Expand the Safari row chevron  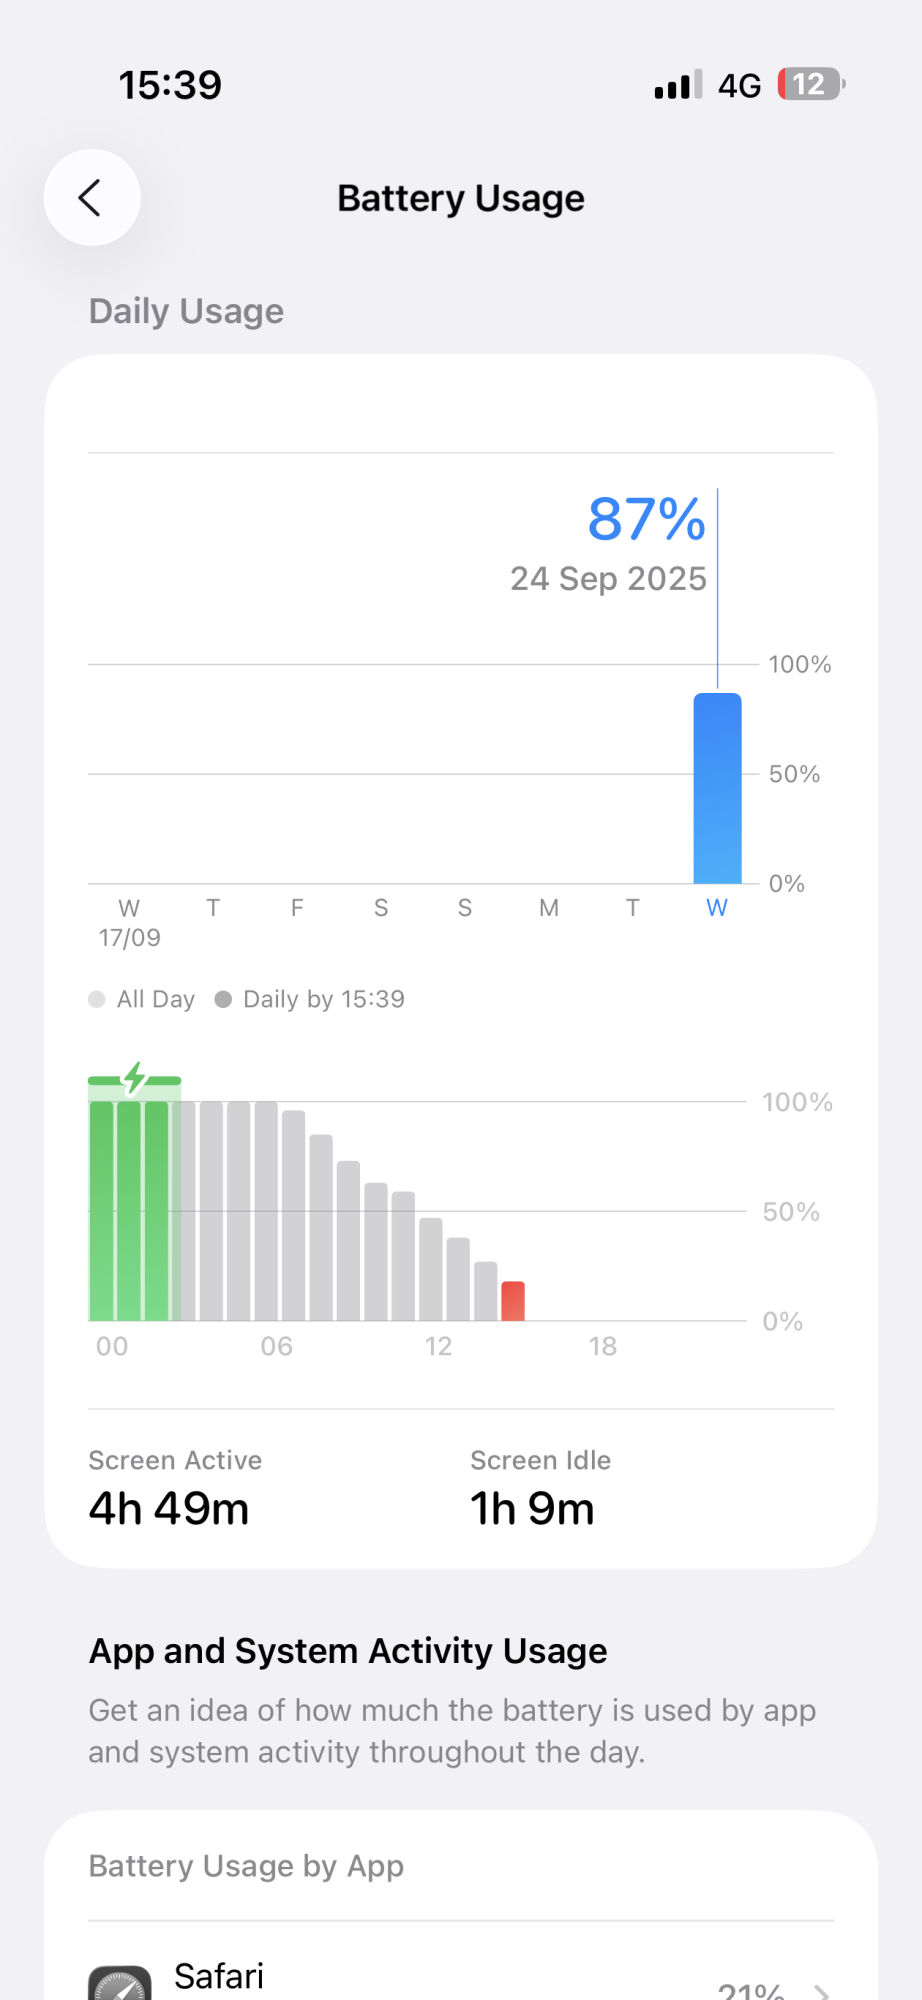click(821, 1990)
